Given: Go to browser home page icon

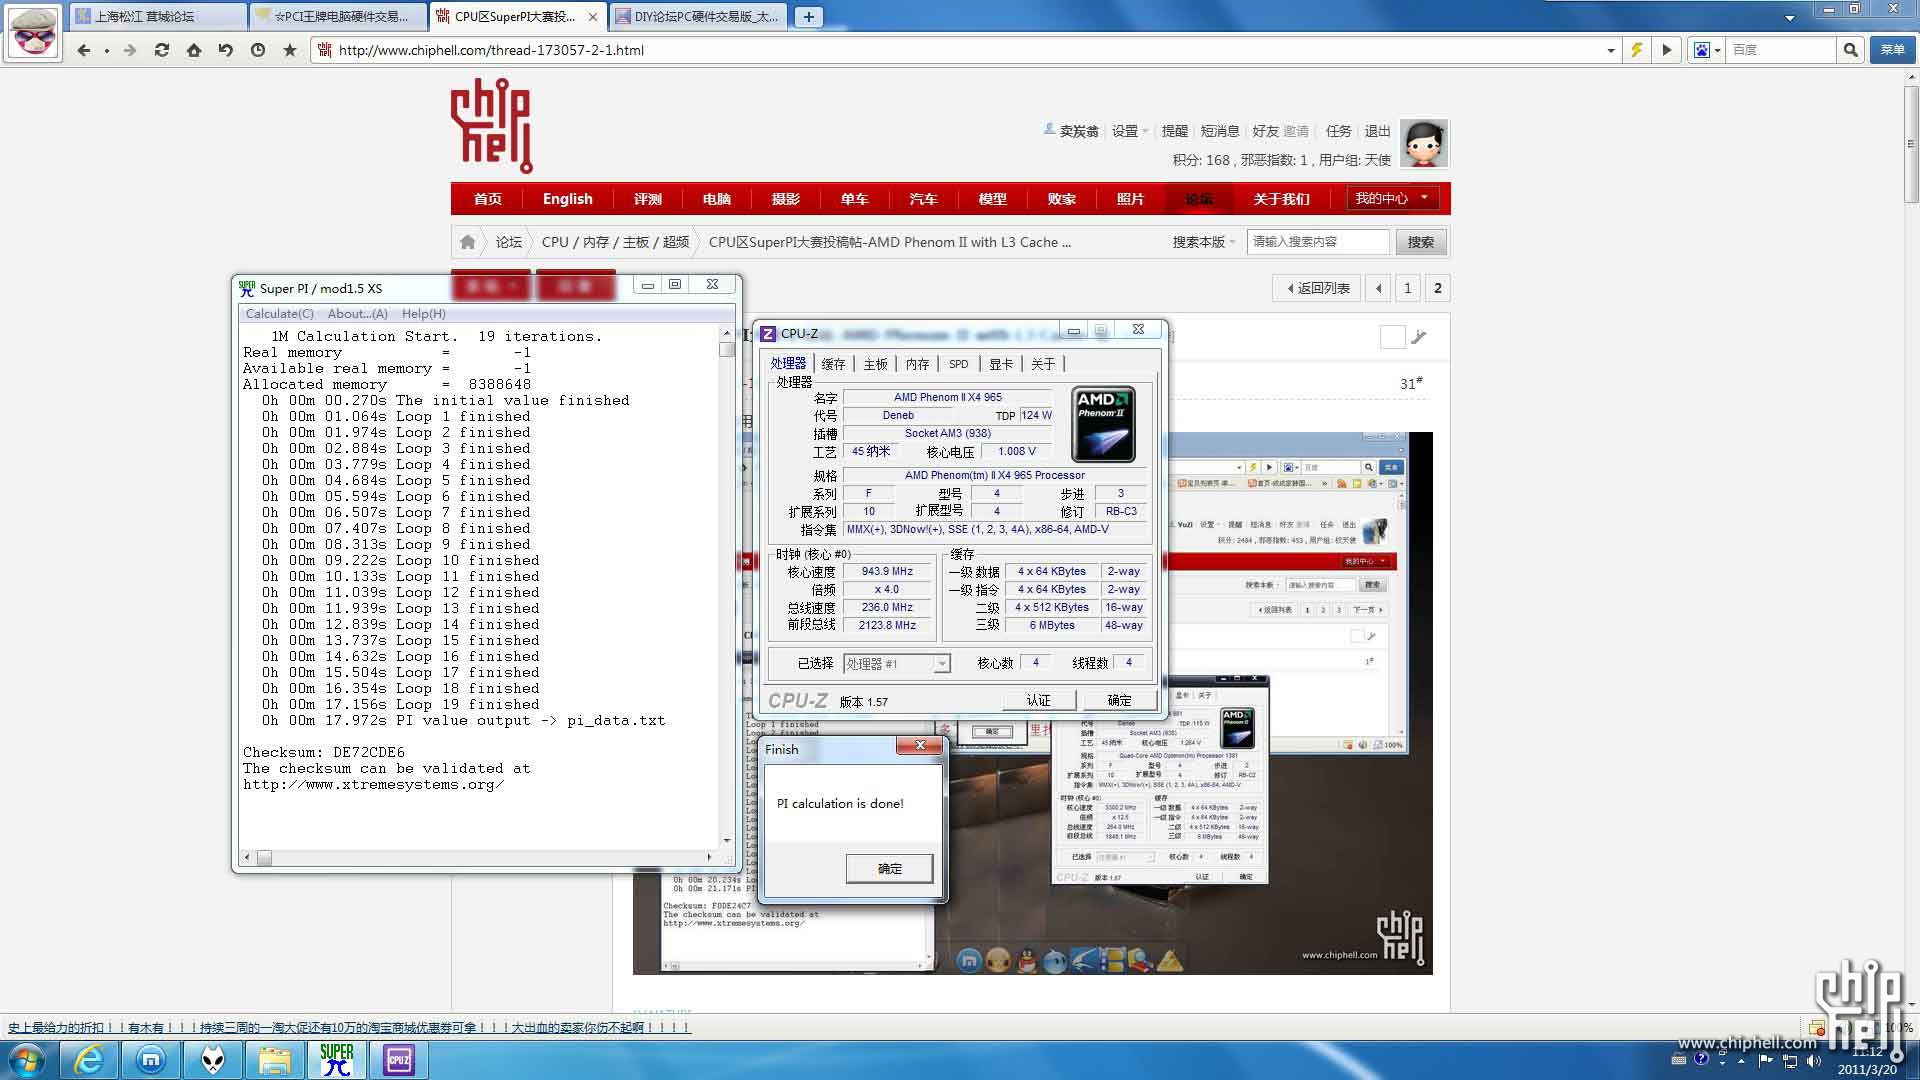Looking at the screenshot, I should pos(194,50).
